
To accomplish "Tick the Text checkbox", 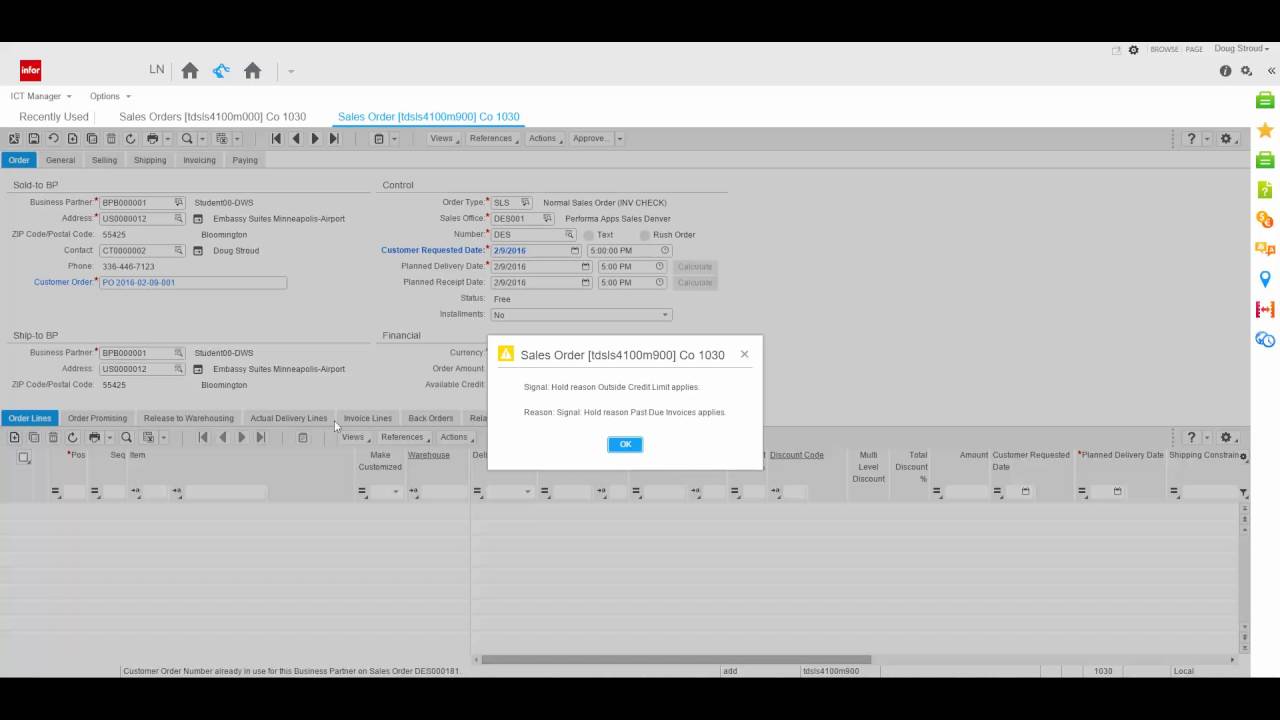I will (x=589, y=235).
